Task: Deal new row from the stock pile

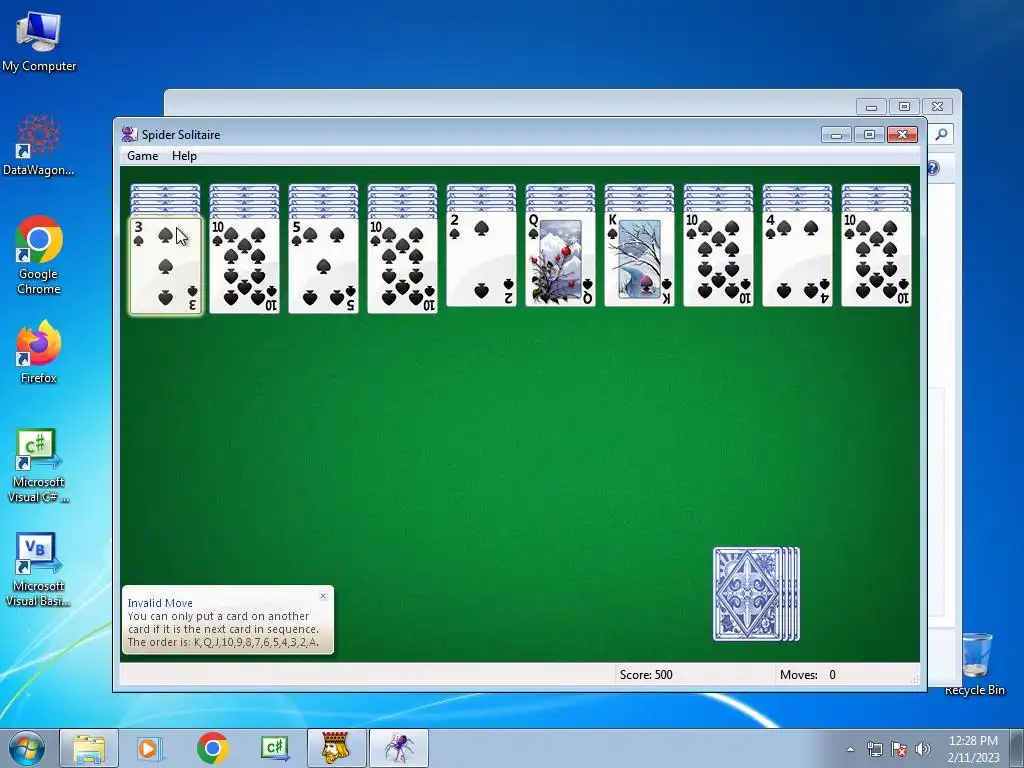Action: 756,594
